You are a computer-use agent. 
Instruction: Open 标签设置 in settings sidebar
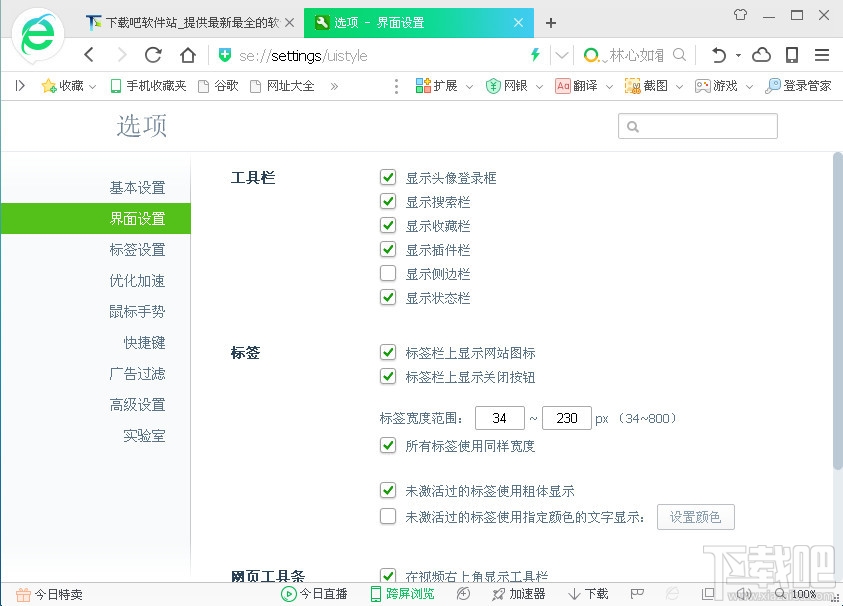click(x=137, y=249)
